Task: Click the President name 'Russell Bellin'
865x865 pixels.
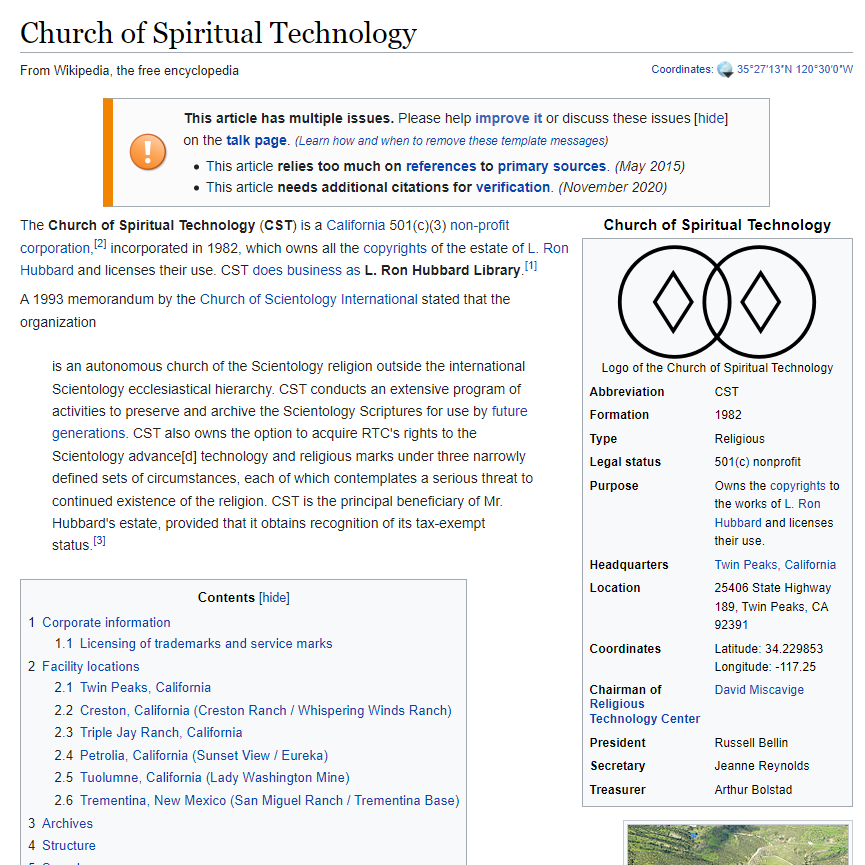Action: pos(751,743)
